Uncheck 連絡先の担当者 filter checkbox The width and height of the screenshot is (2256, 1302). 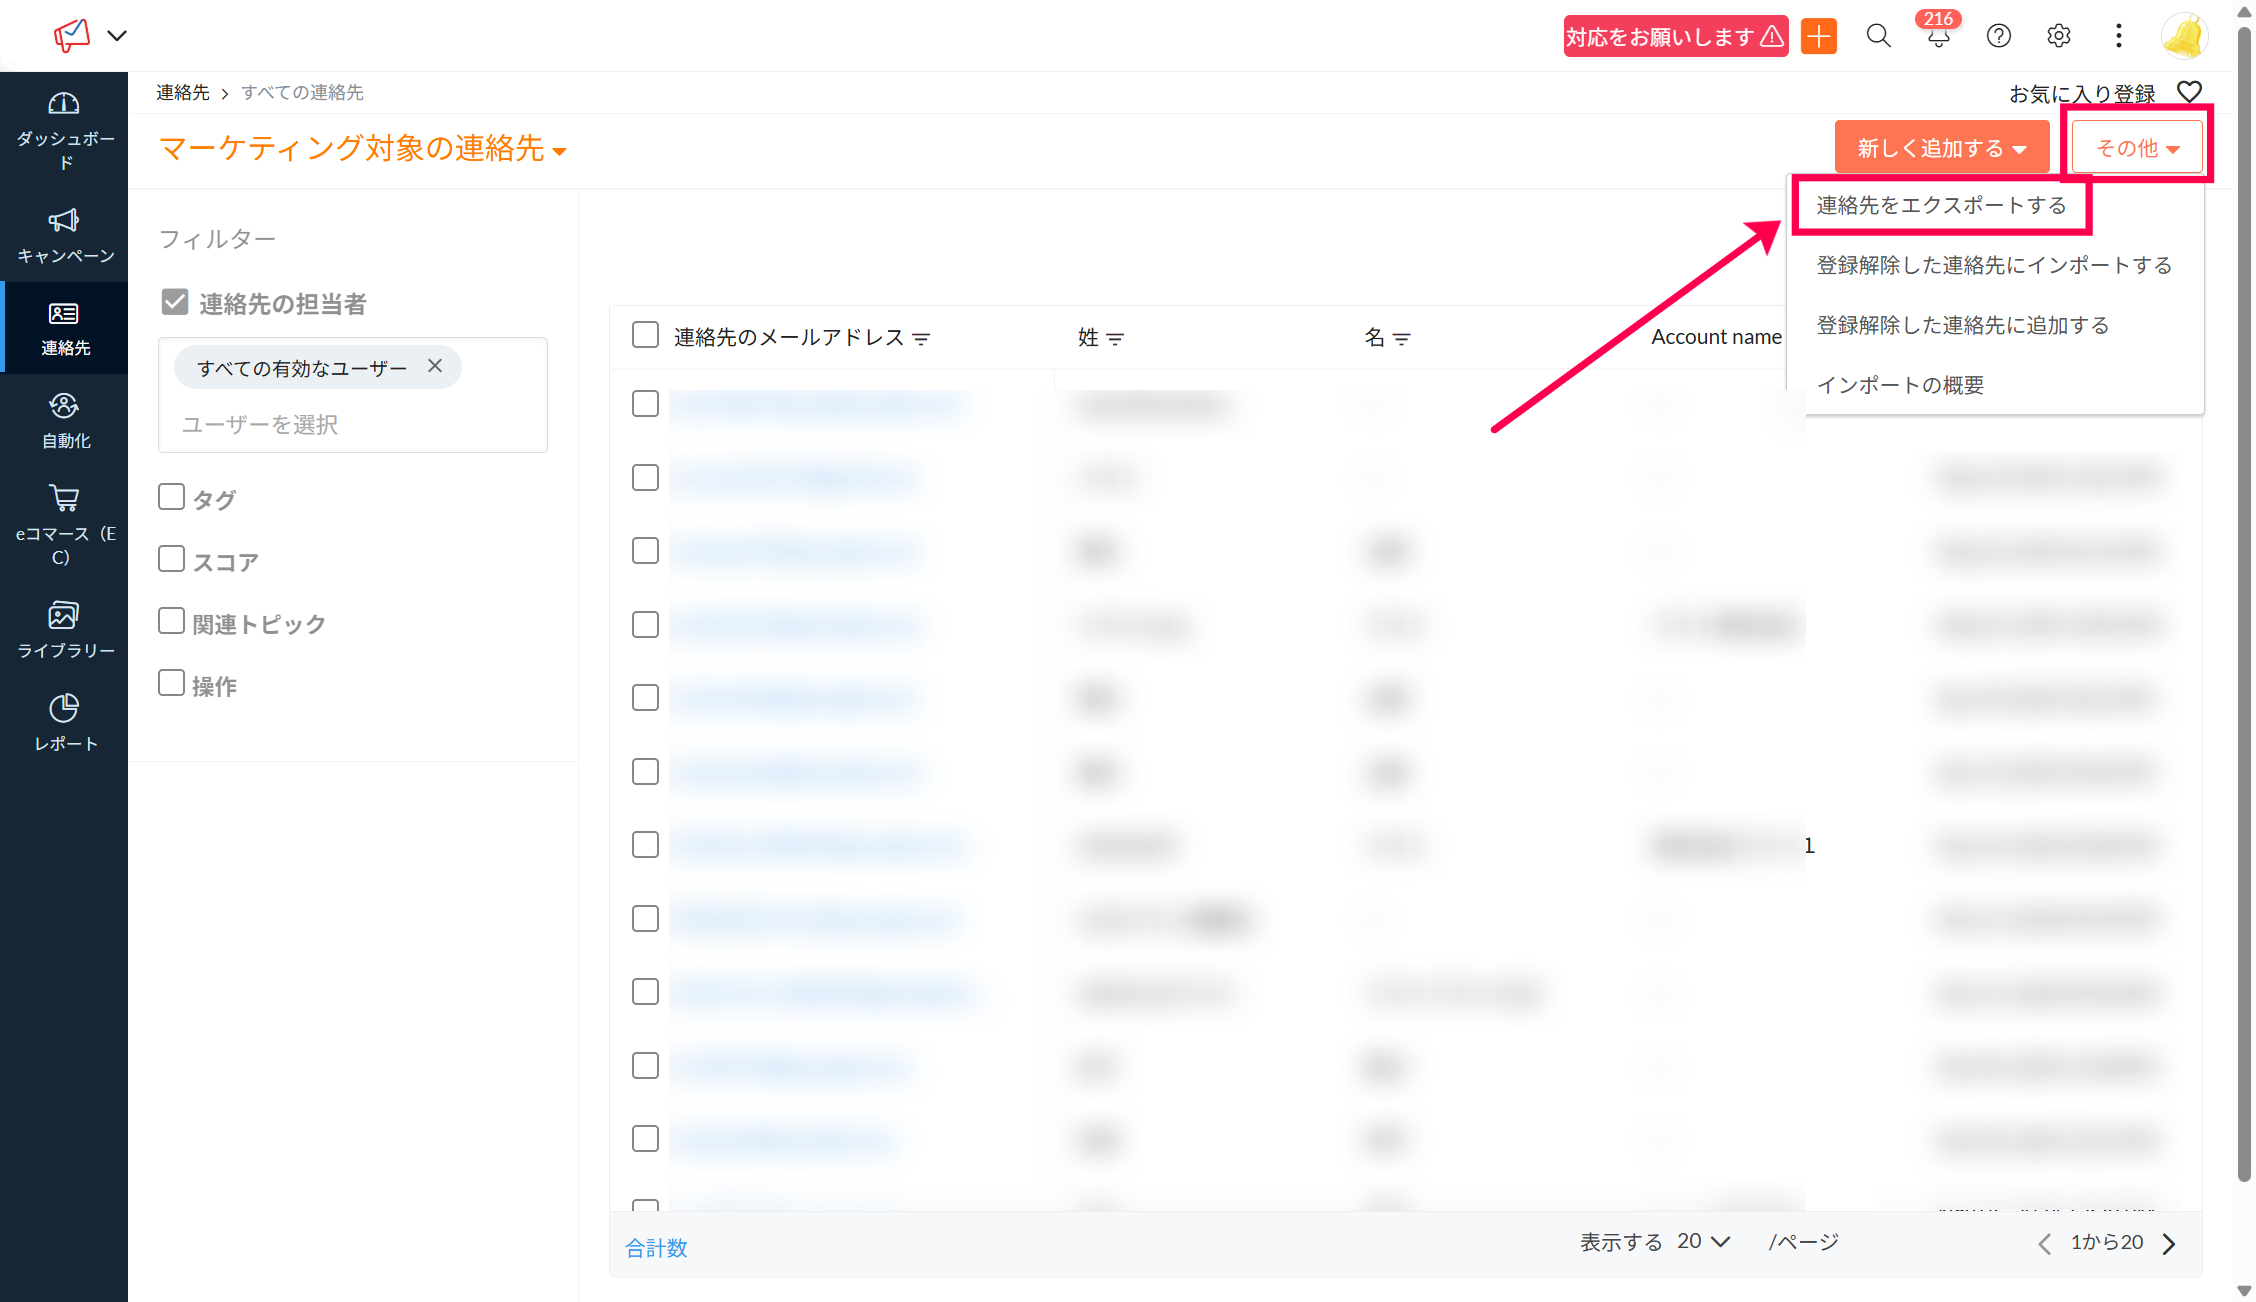click(175, 302)
